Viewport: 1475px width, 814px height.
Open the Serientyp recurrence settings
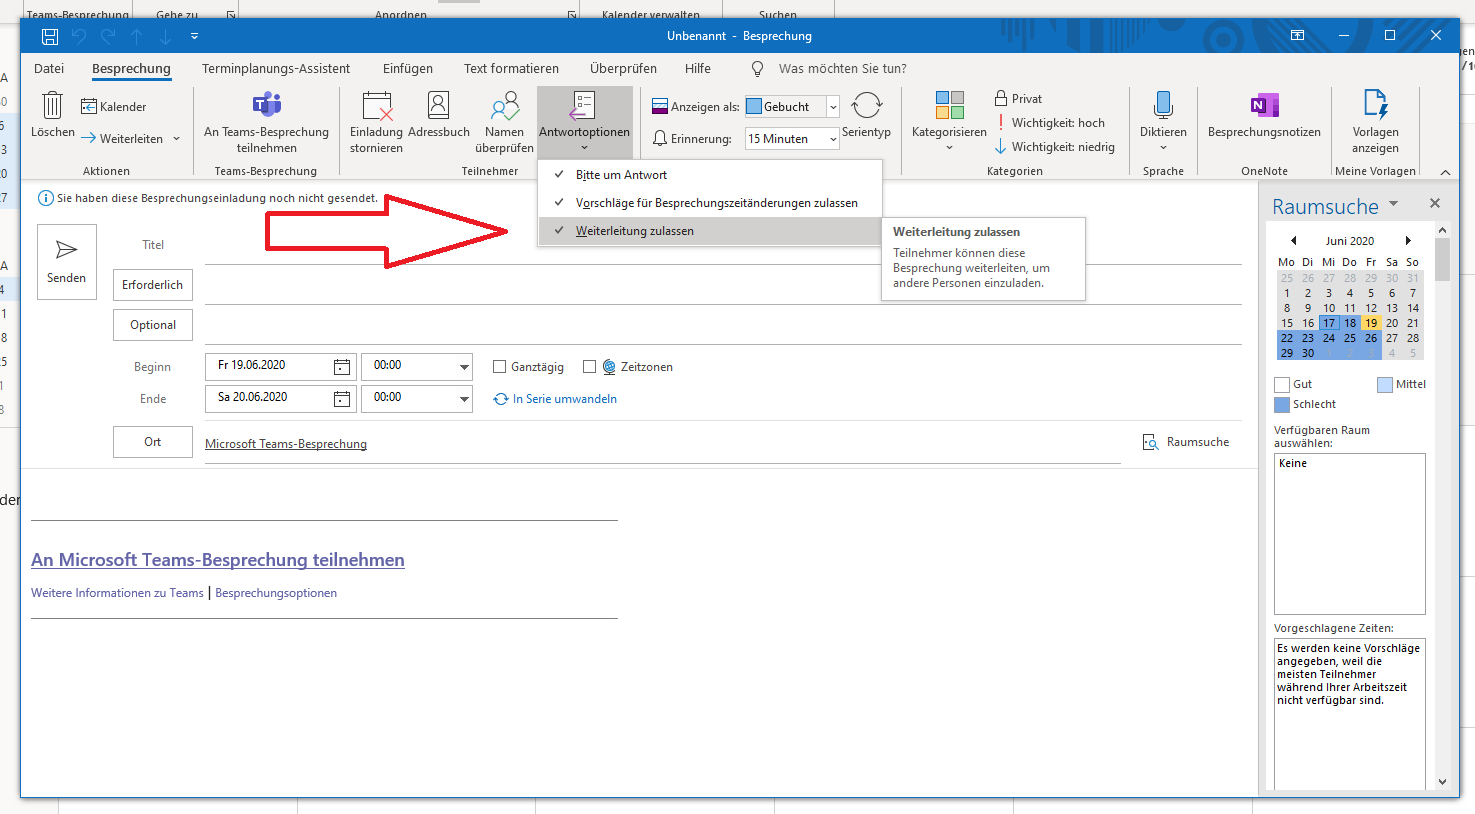click(866, 106)
